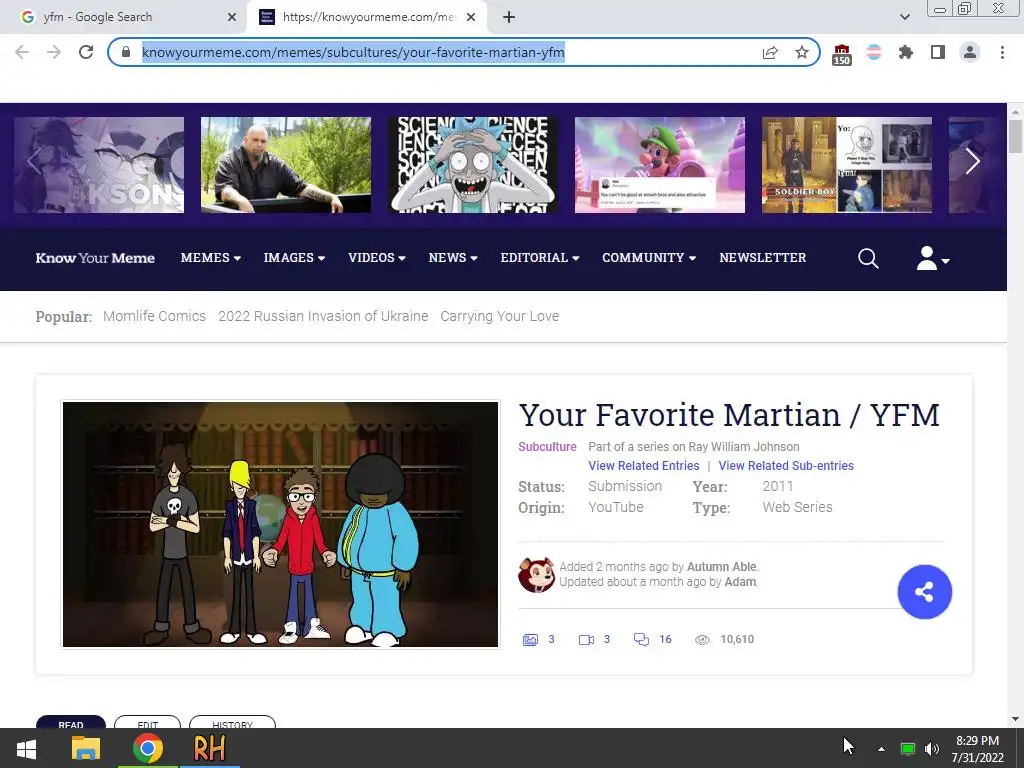
Task: Select the EDIT tab
Action: (148, 722)
